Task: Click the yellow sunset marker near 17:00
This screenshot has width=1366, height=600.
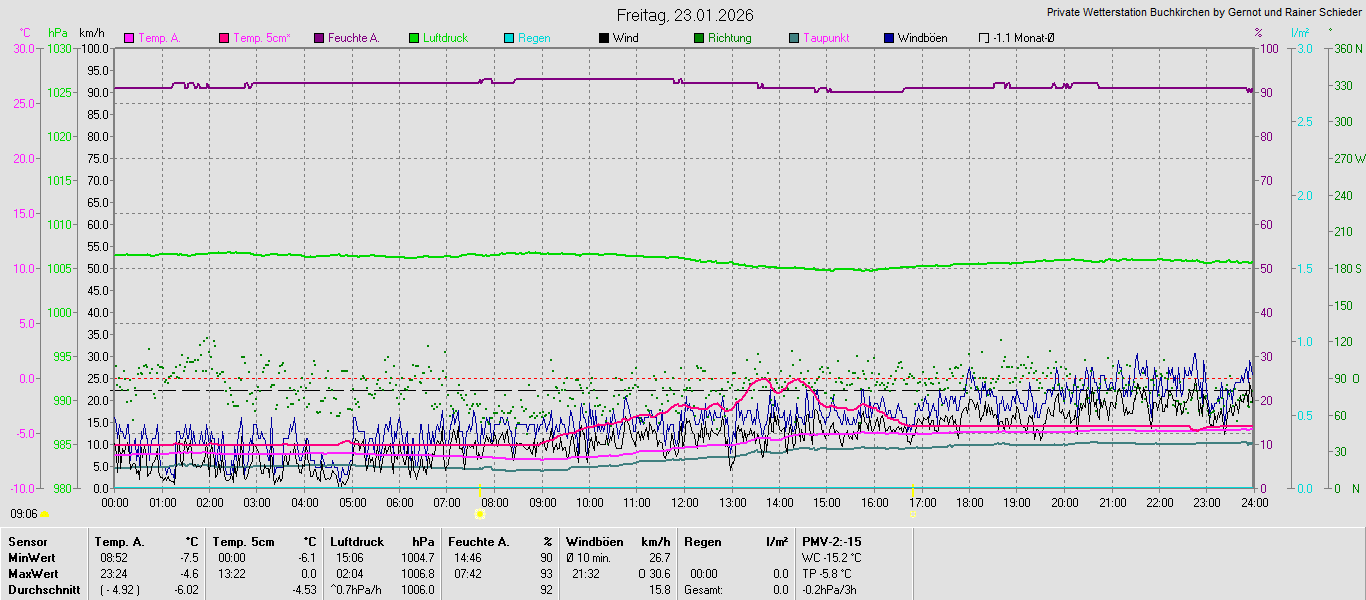Action: [x=912, y=513]
